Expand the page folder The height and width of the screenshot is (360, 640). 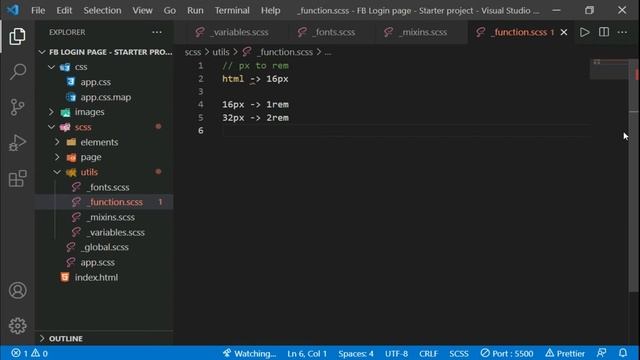click(x=57, y=157)
